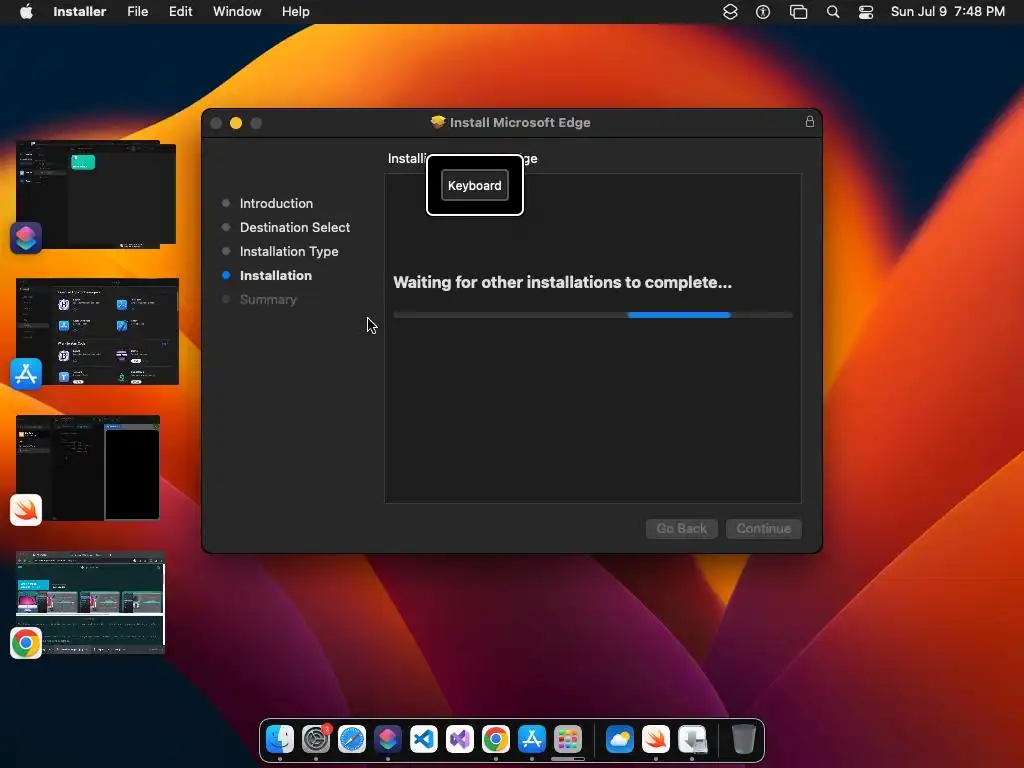Open the File menu
1024x768 pixels.
138,11
